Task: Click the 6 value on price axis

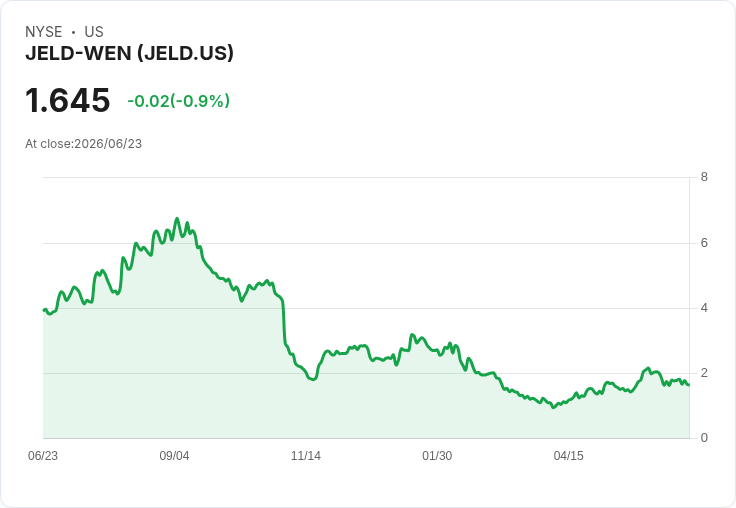Action: click(704, 243)
